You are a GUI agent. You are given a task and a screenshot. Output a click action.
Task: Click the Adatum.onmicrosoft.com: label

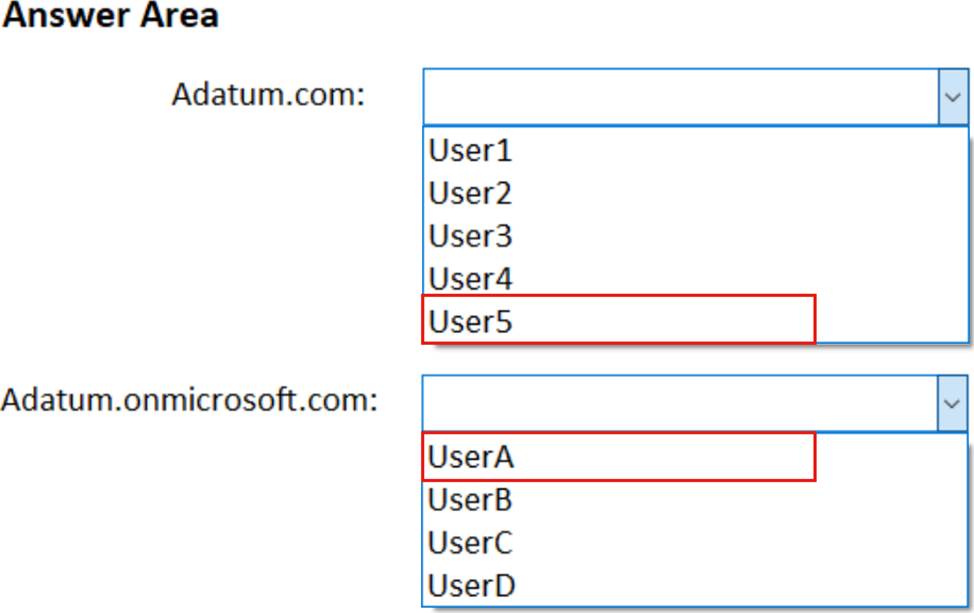point(189,401)
